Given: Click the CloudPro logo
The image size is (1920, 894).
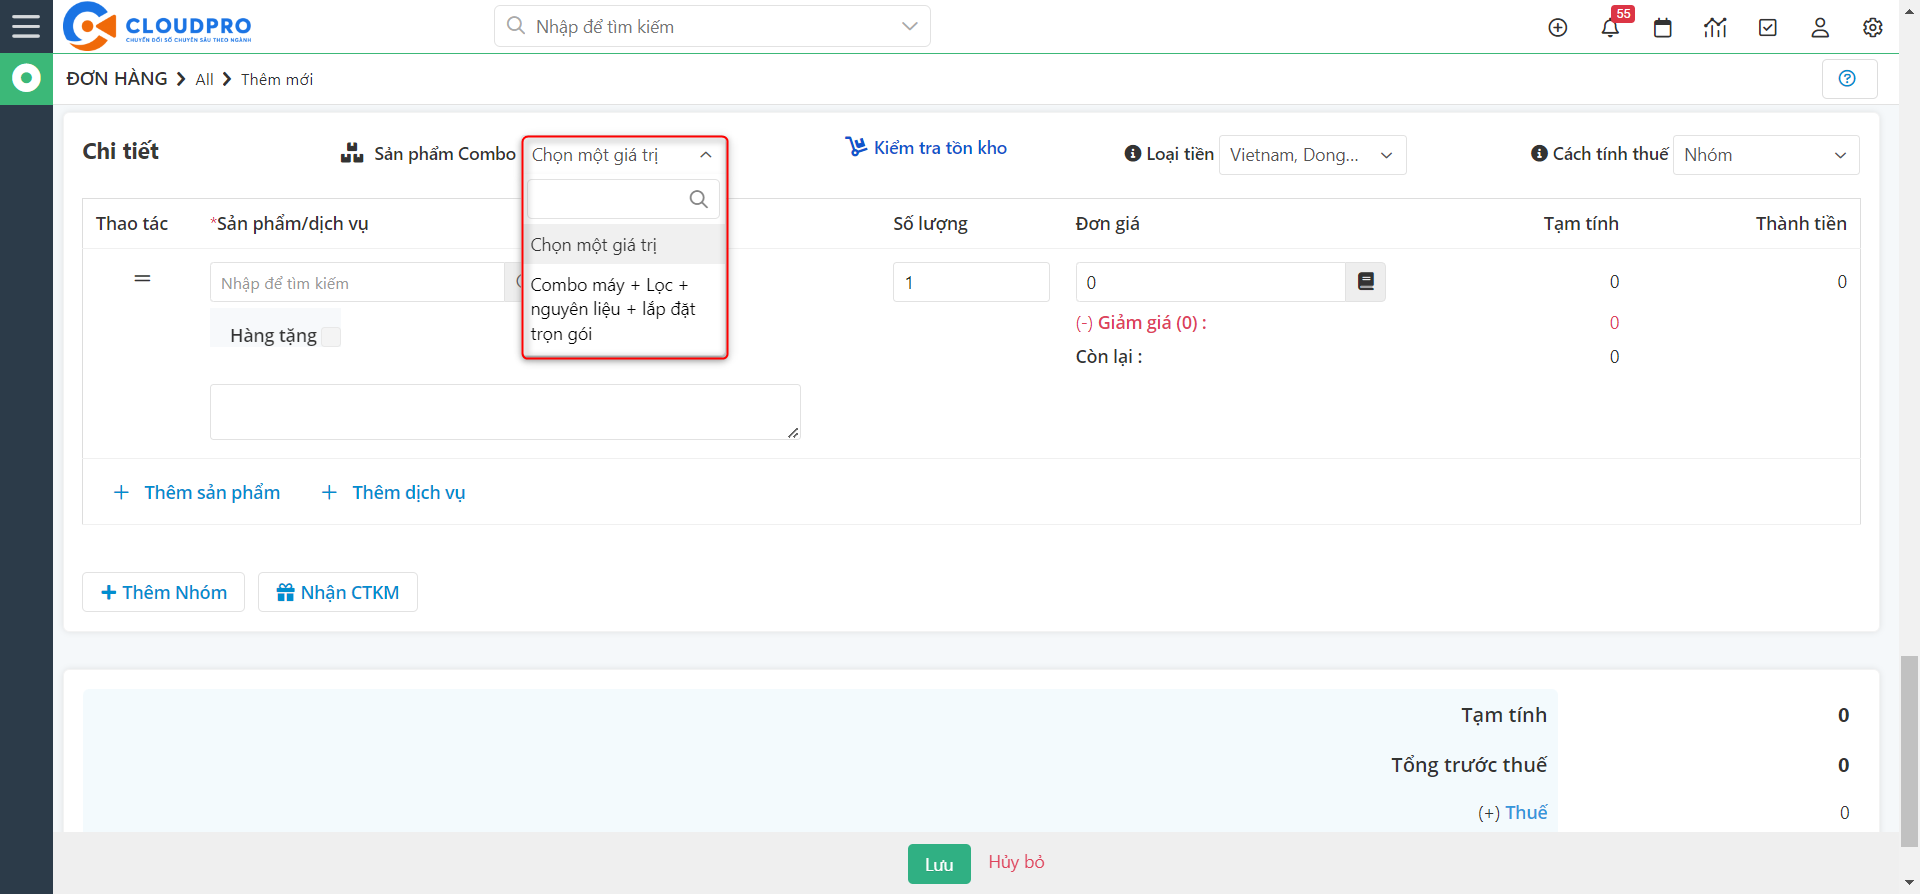Looking at the screenshot, I should pos(157,26).
